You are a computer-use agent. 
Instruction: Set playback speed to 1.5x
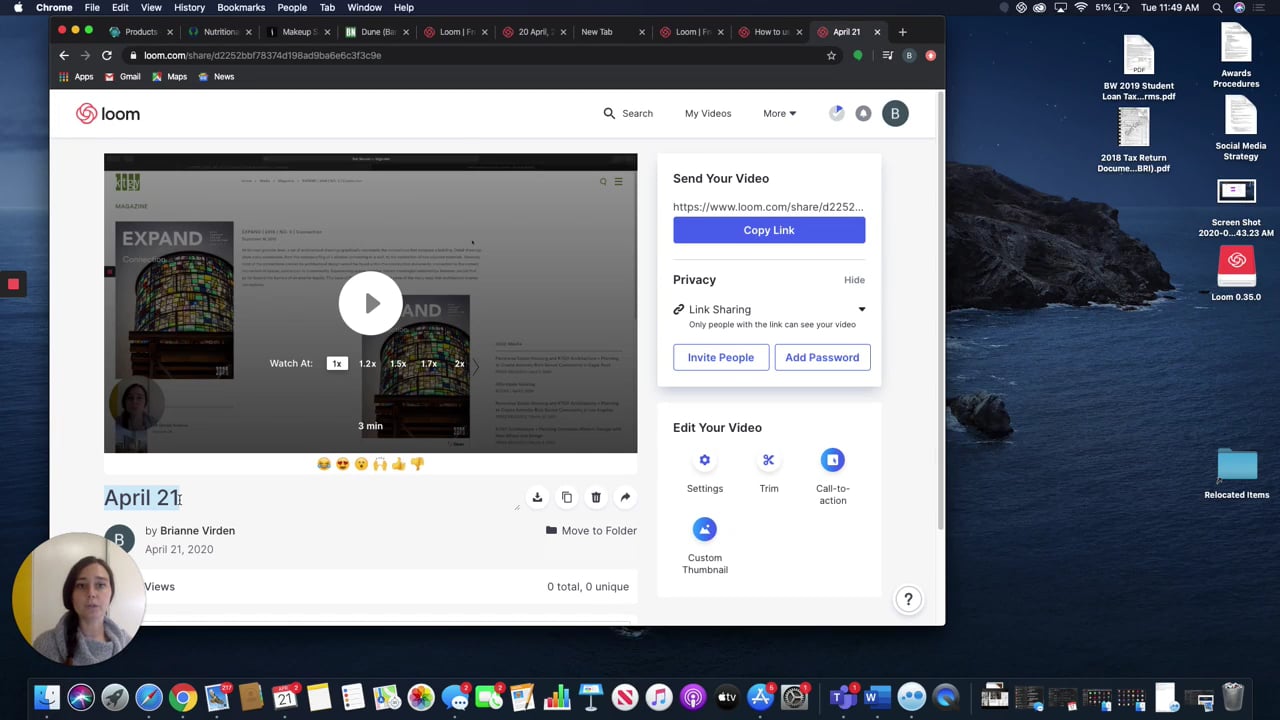pyautogui.click(x=398, y=364)
